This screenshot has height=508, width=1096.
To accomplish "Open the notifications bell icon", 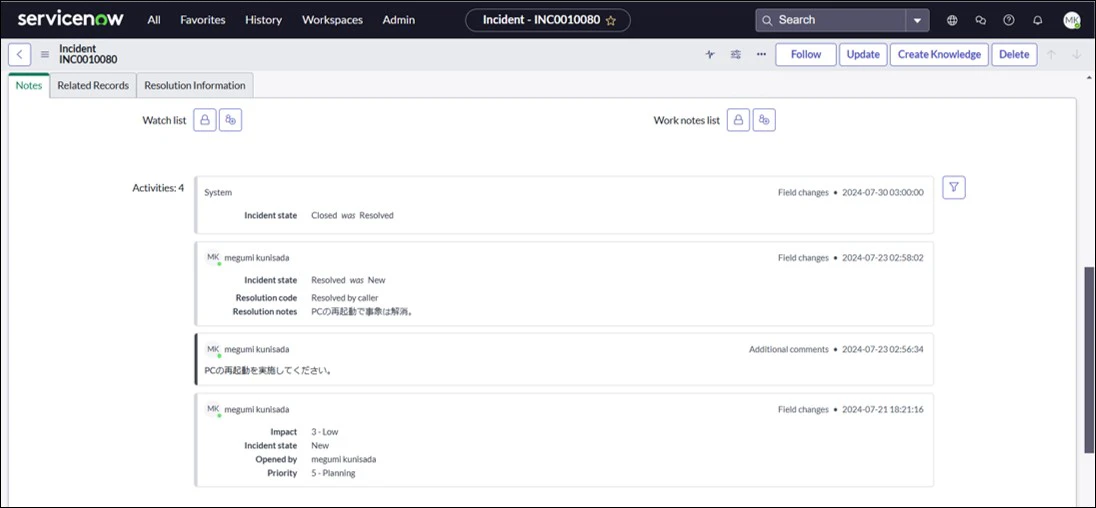I will [1037, 20].
